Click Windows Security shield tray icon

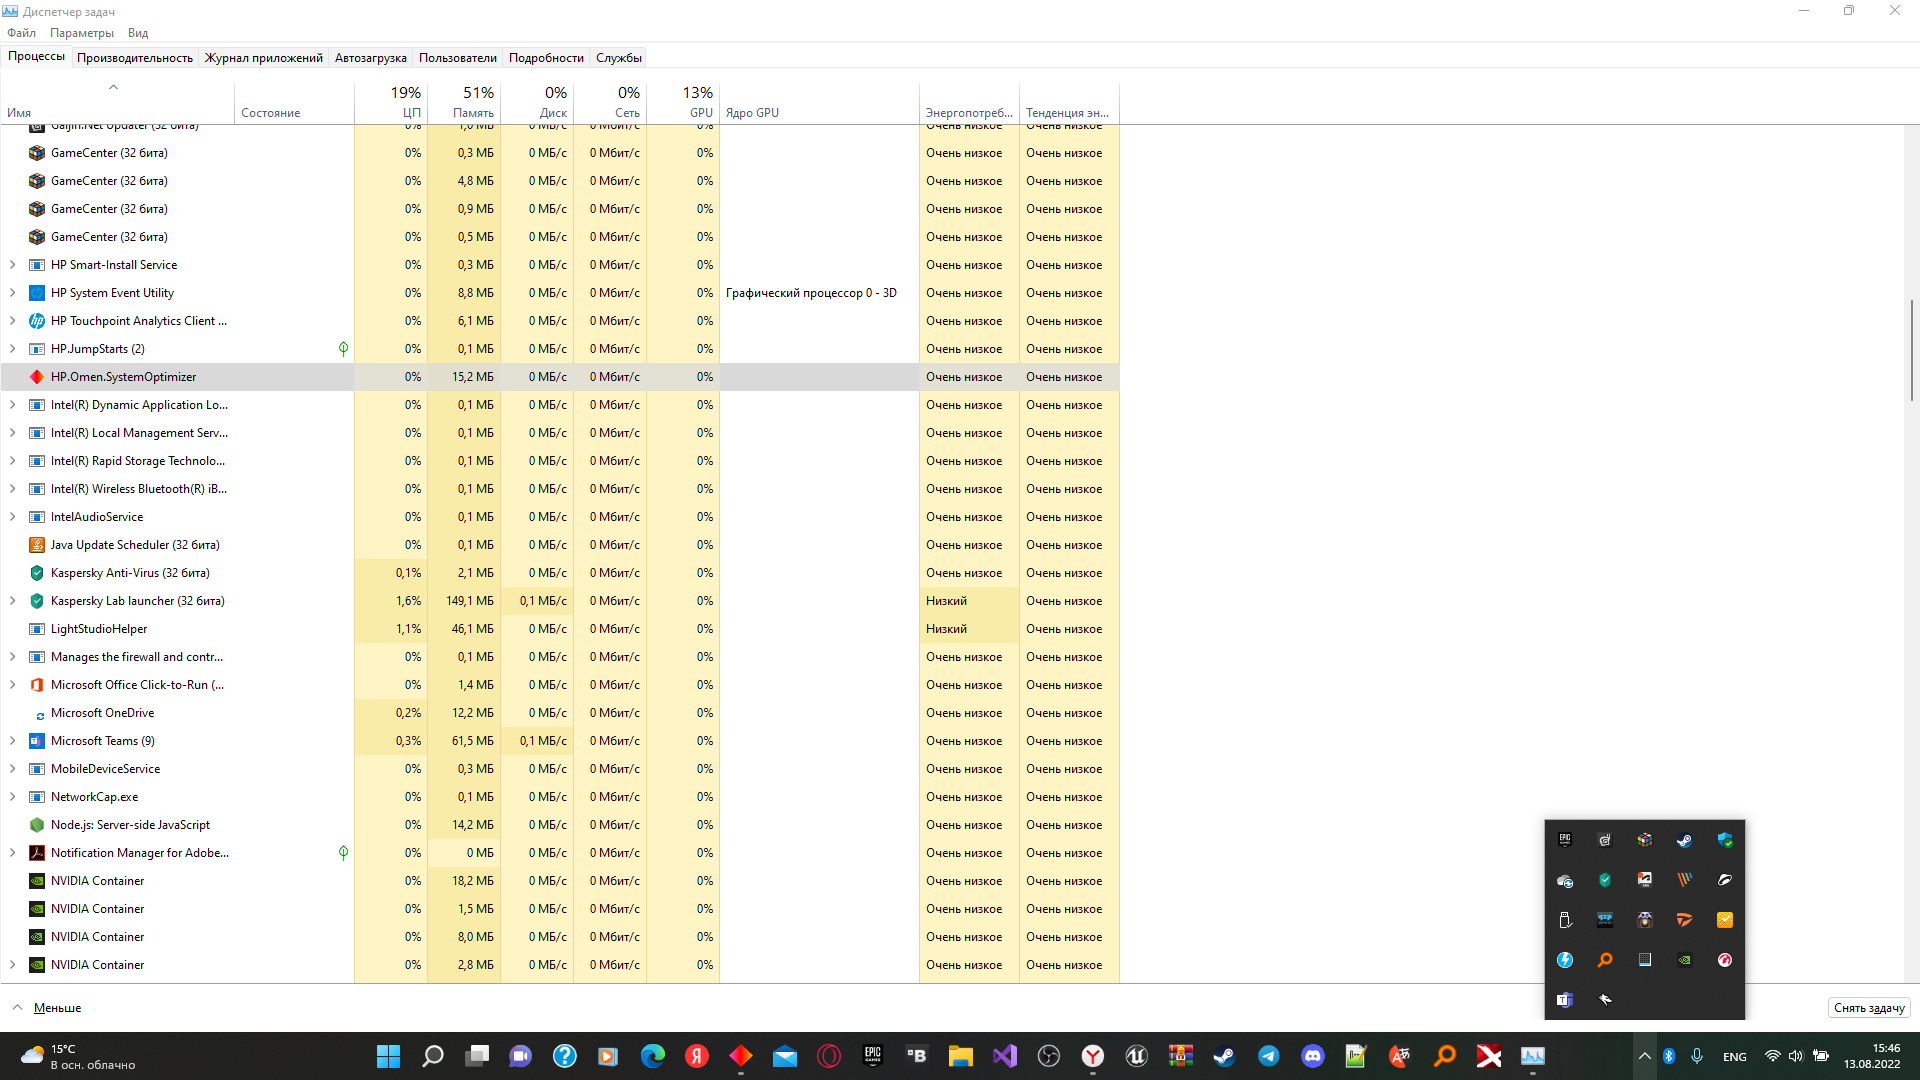[x=1724, y=840]
